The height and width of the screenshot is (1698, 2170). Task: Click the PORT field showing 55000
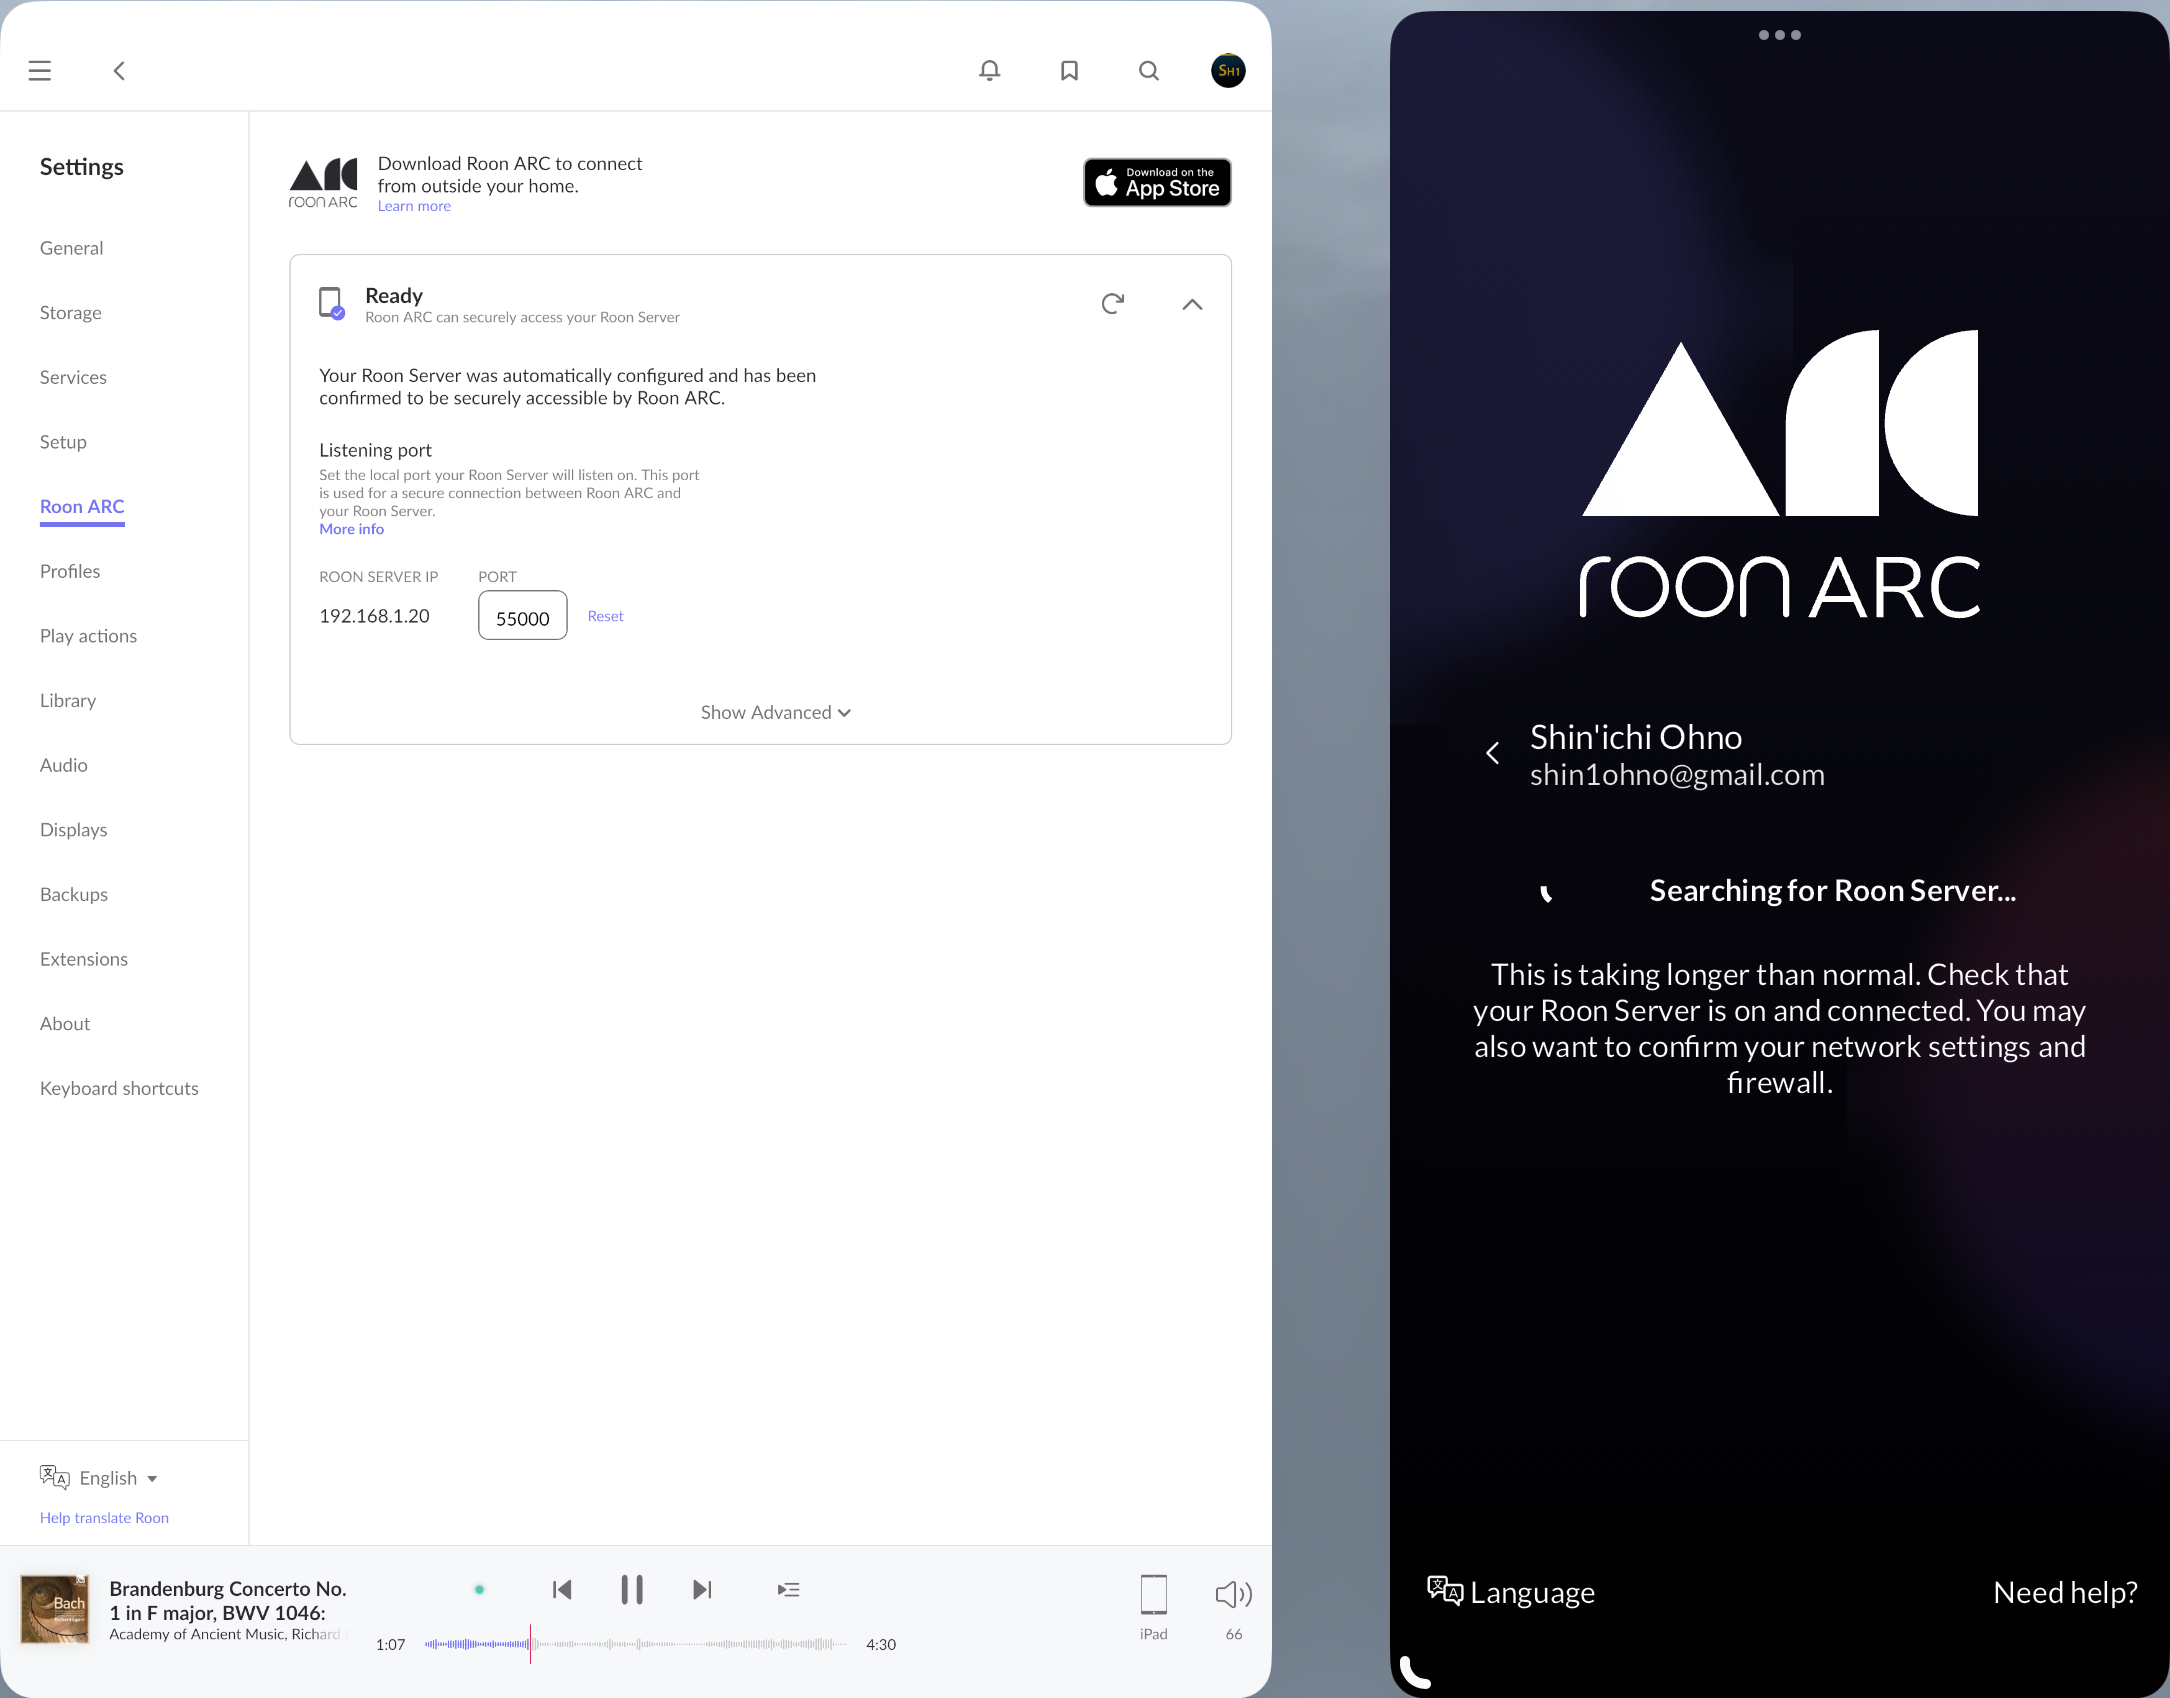pos(522,616)
